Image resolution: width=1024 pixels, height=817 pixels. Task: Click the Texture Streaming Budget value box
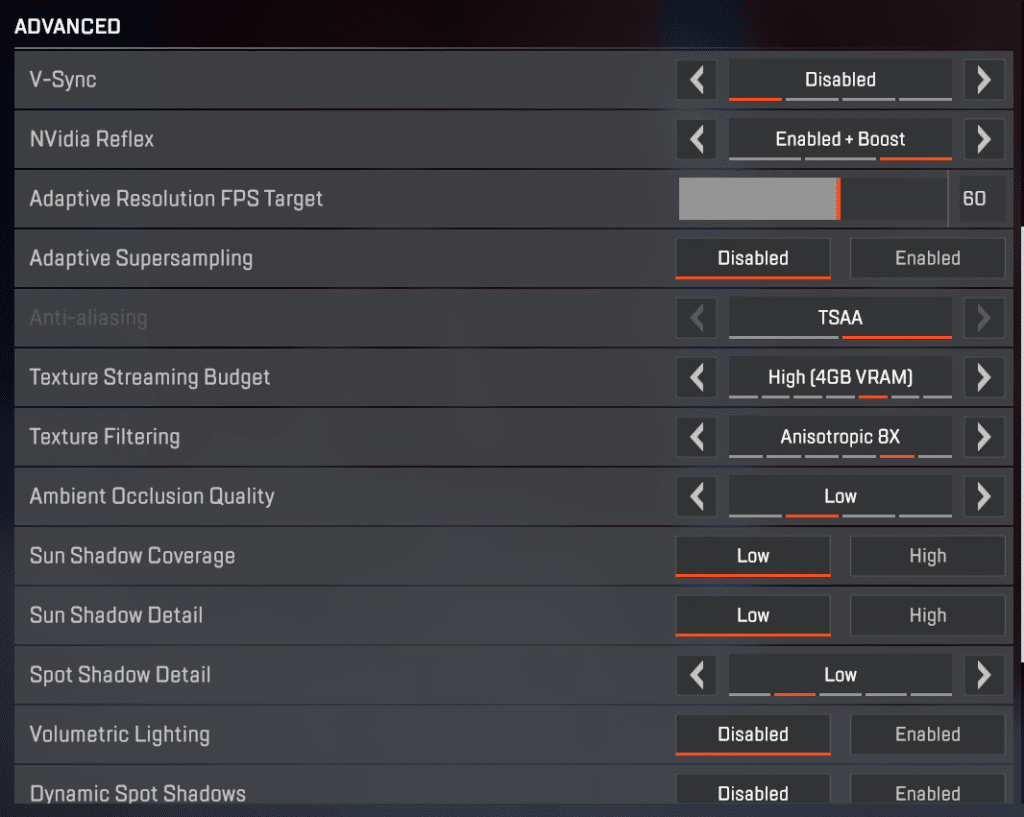click(x=840, y=377)
